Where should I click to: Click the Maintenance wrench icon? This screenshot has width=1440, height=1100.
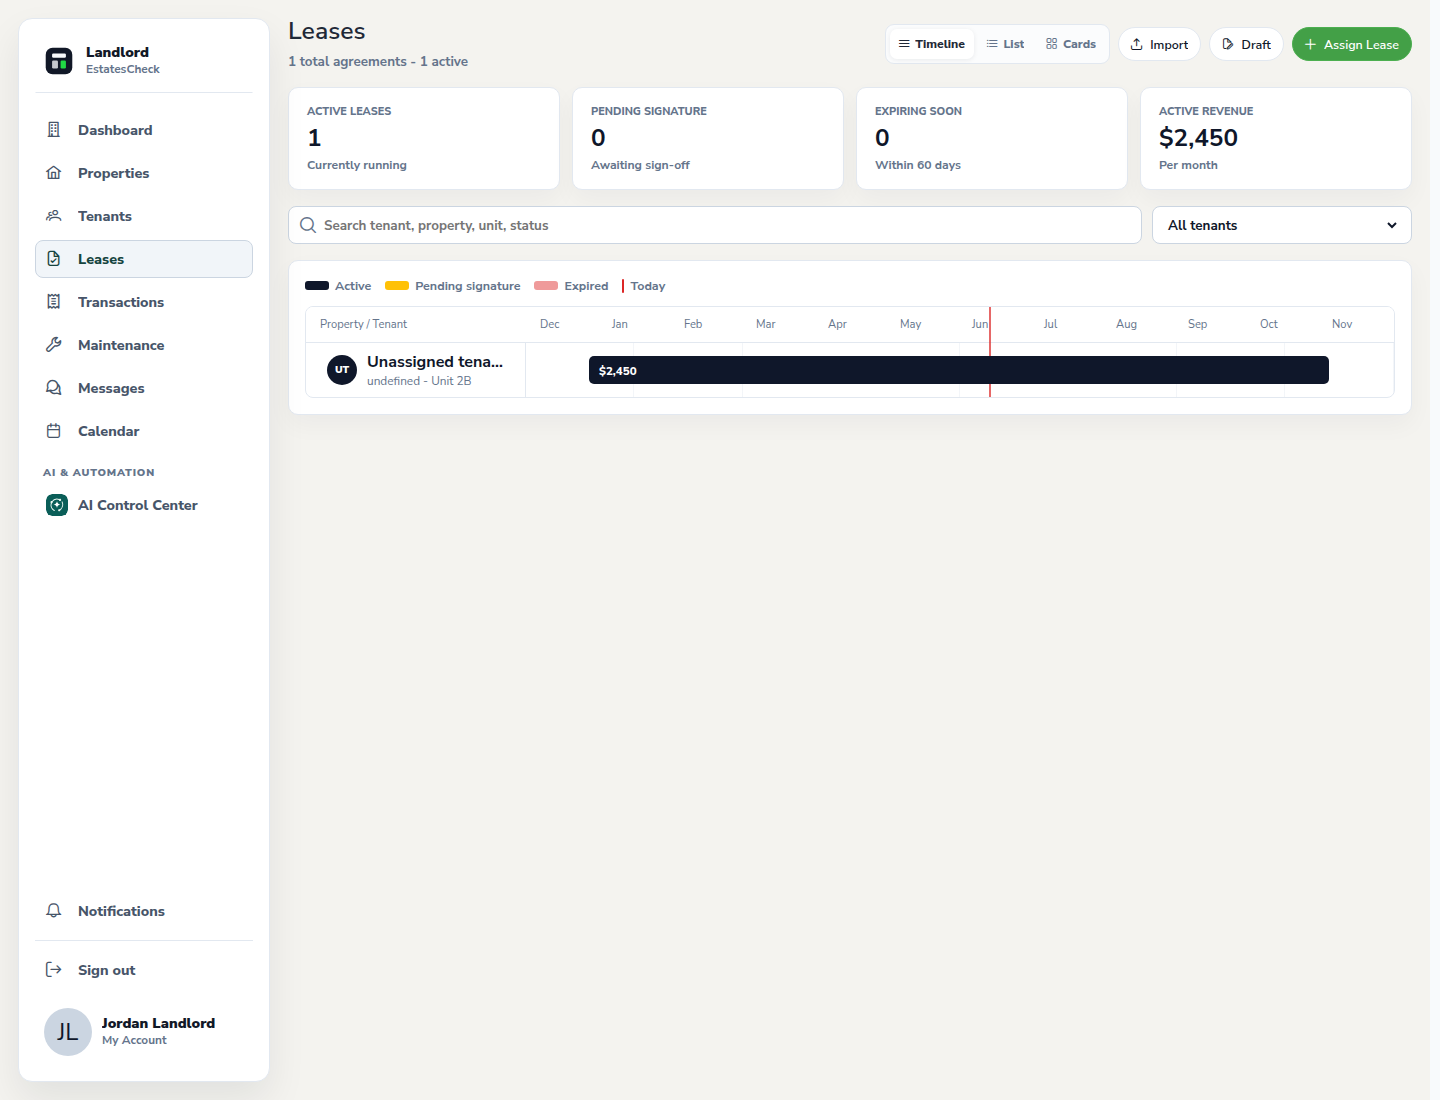54,345
